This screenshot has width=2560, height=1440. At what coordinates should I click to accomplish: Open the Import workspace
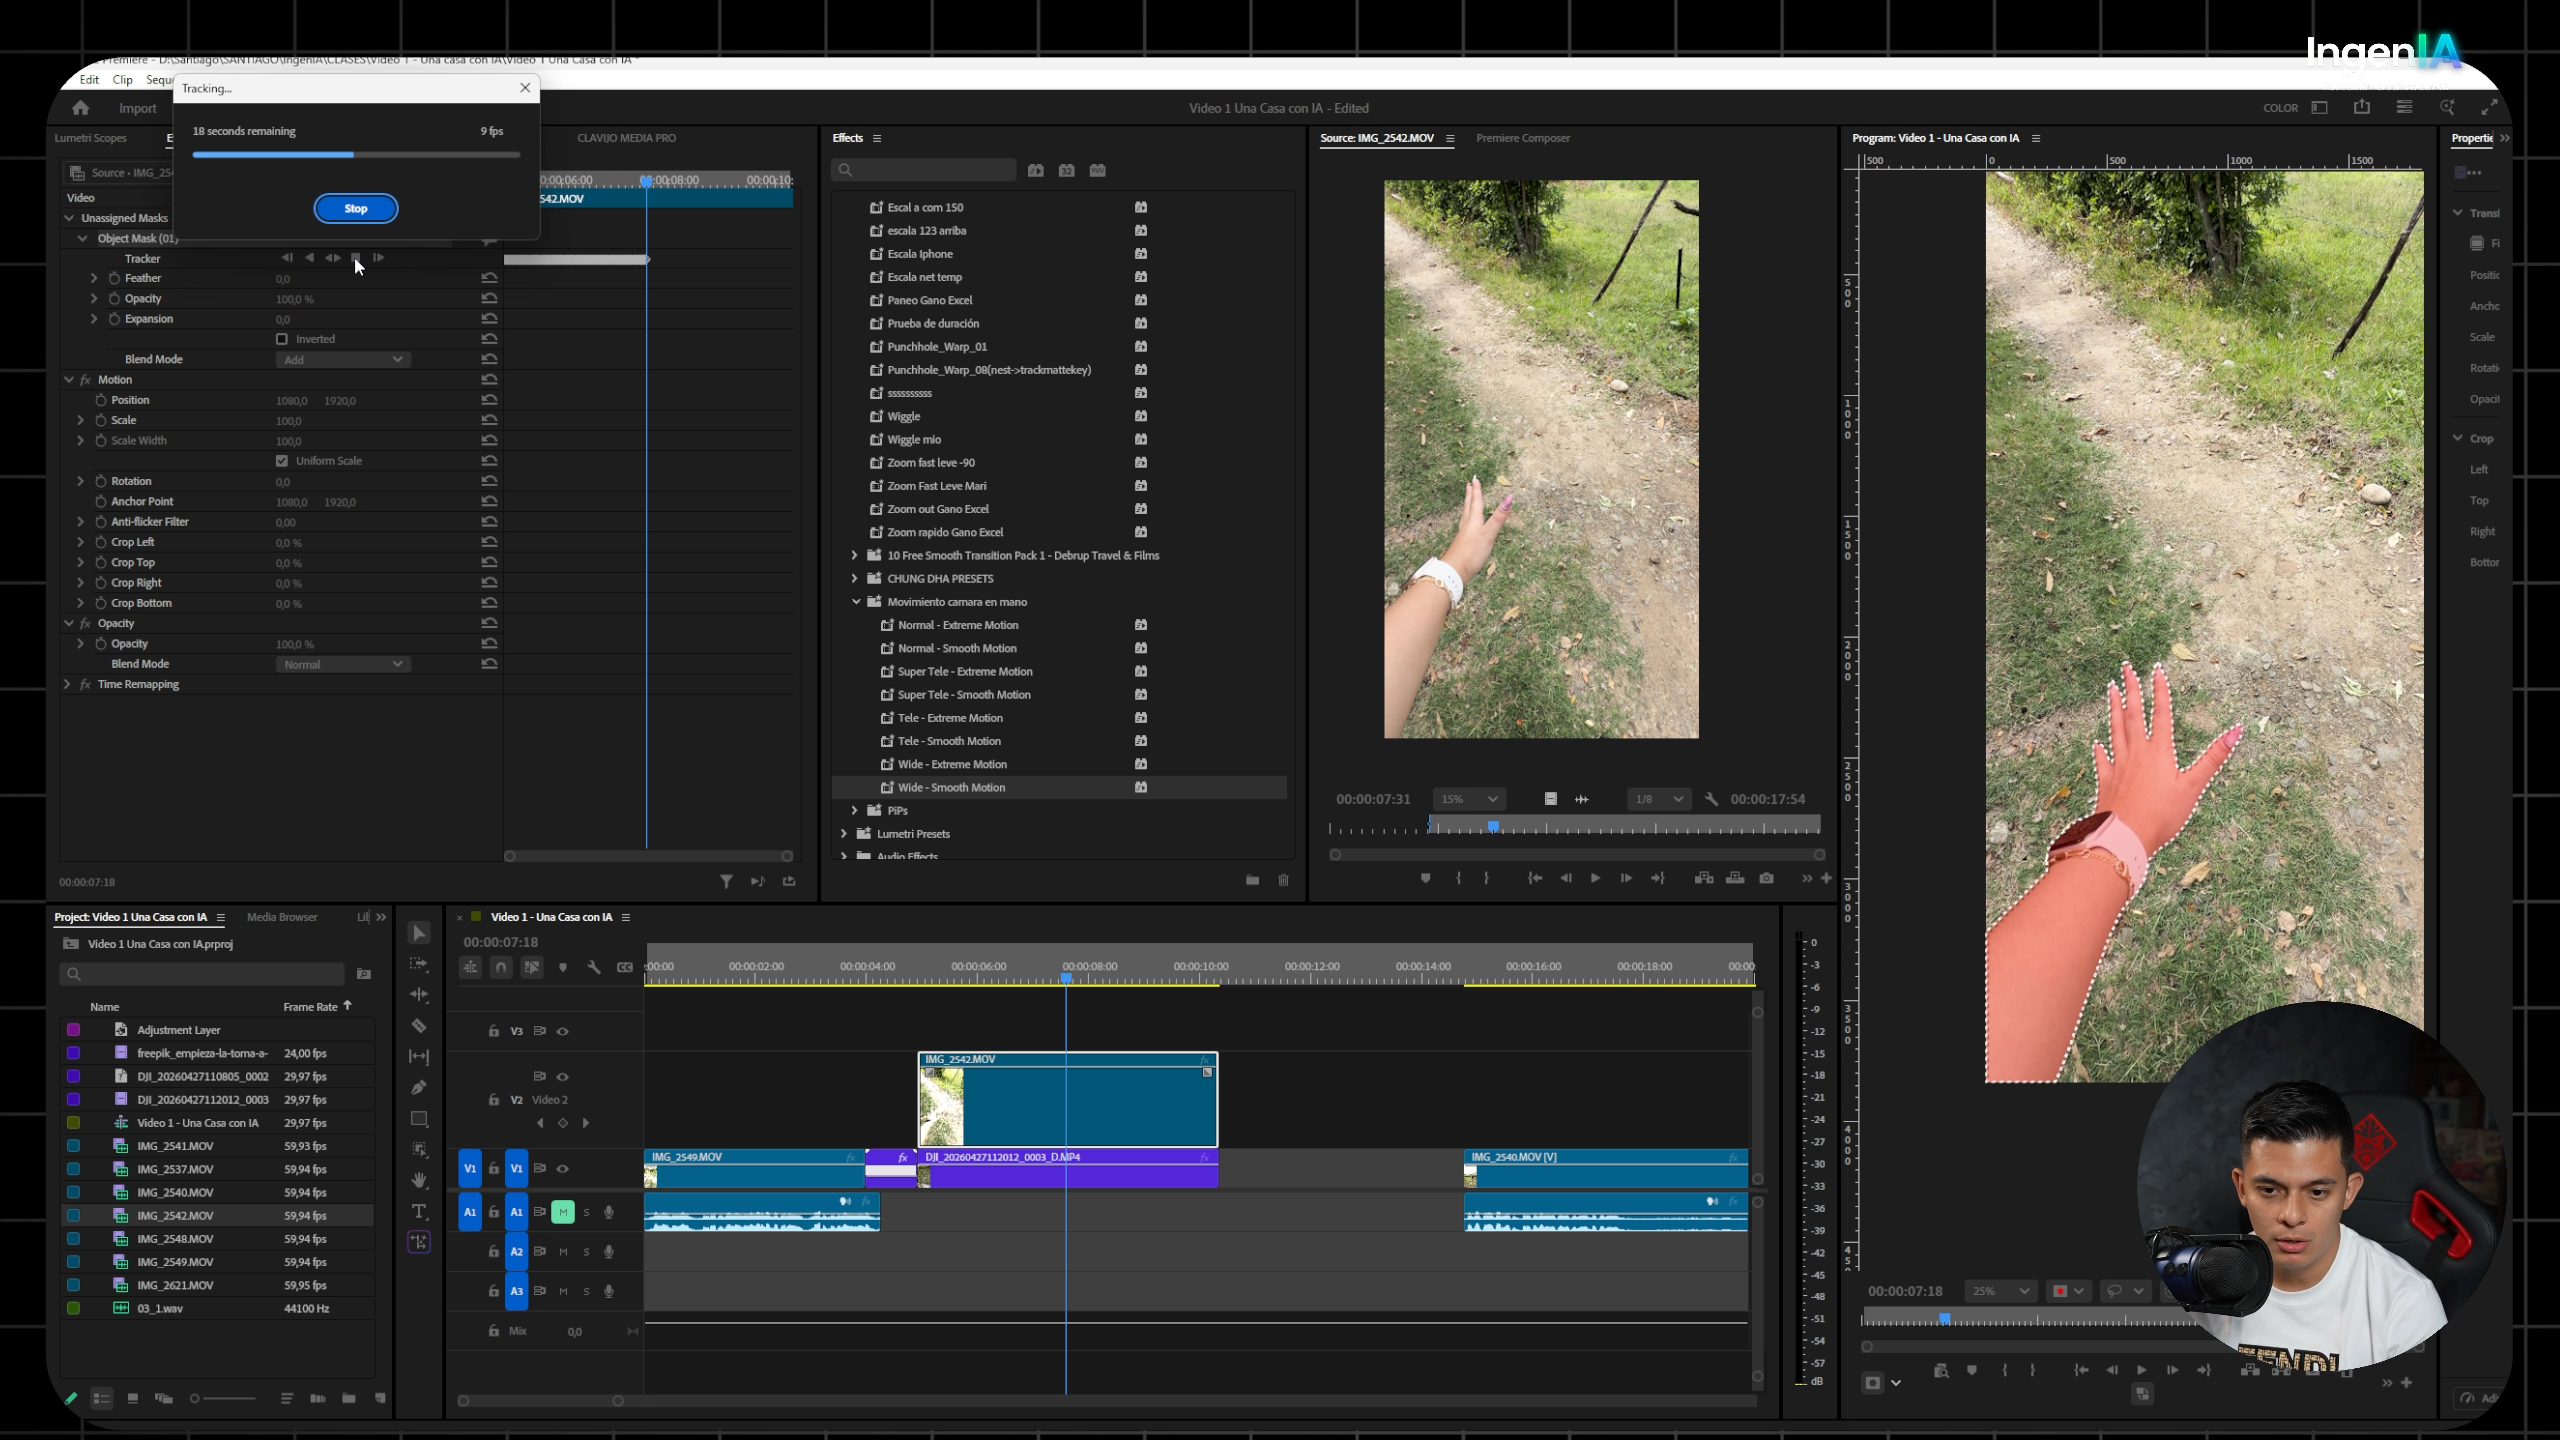(137, 108)
